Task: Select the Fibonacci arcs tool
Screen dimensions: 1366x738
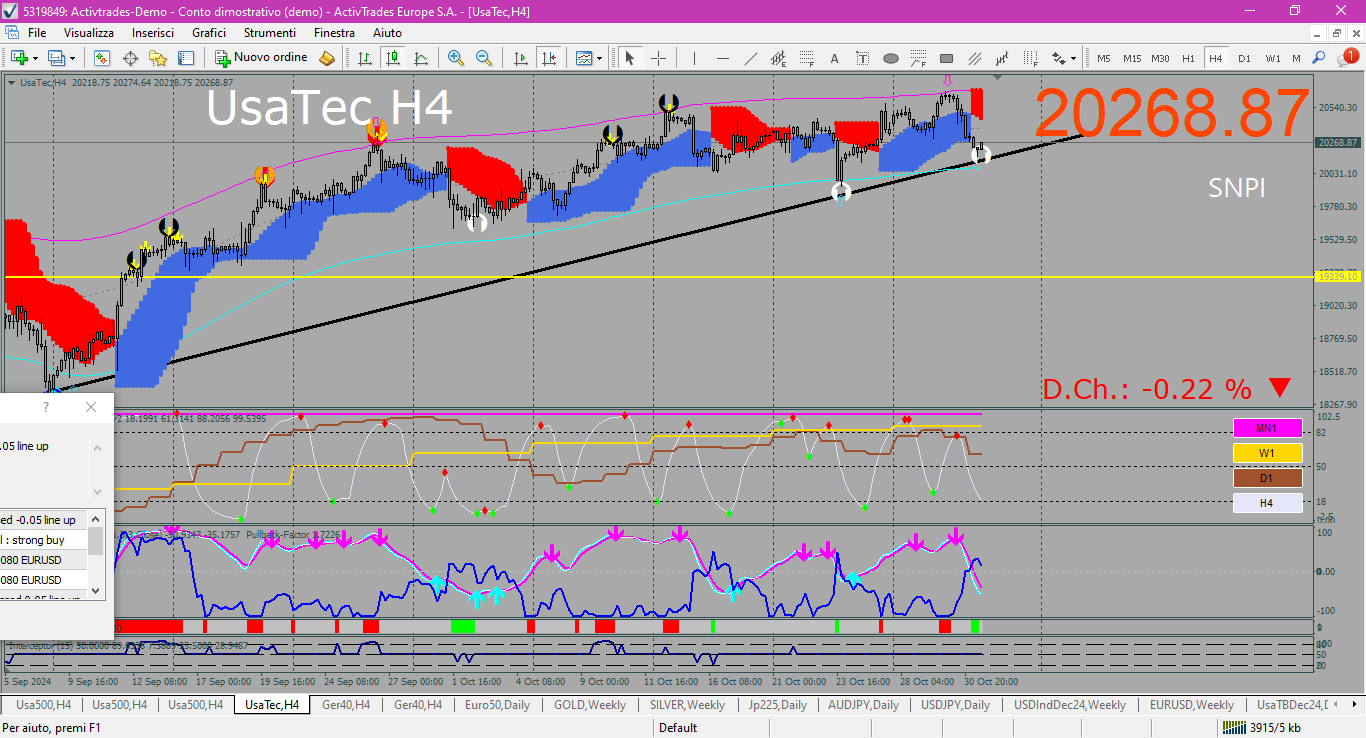Action: [919, 58]
